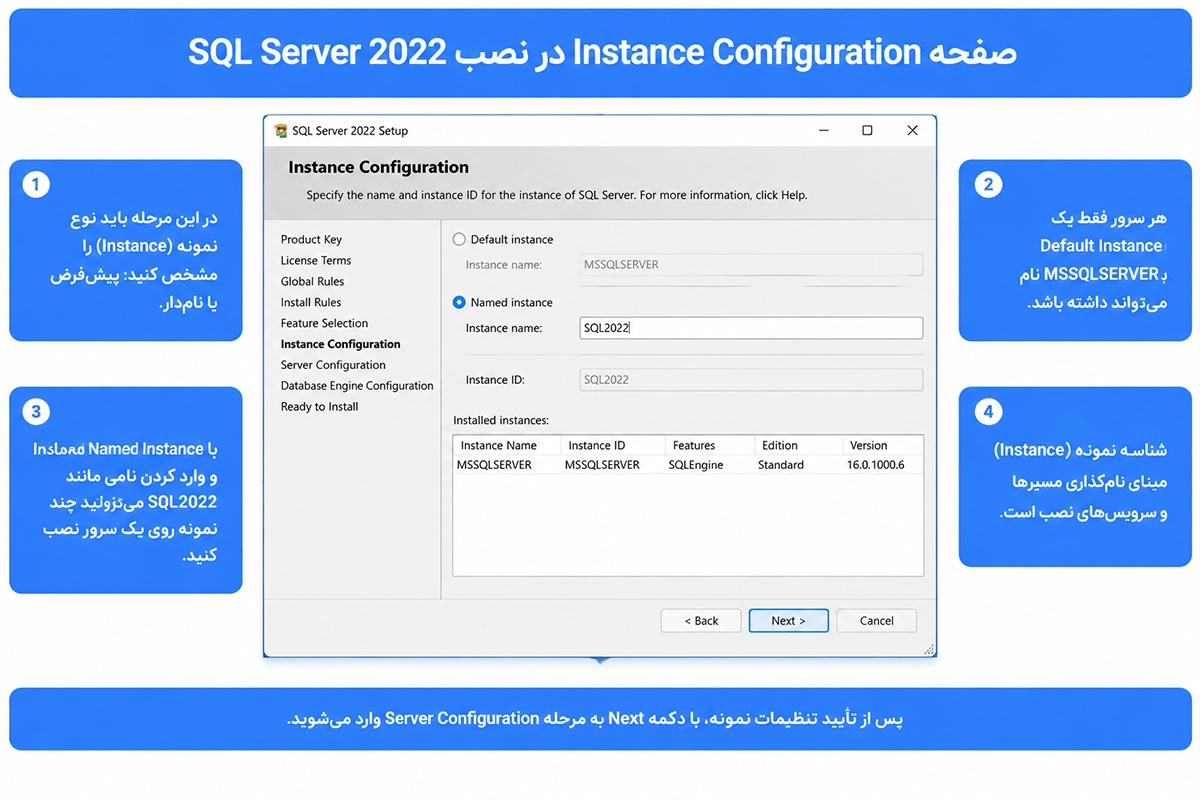
Task: Open the License Terms step
Action: pyautogui.click(x=316, y=261)
